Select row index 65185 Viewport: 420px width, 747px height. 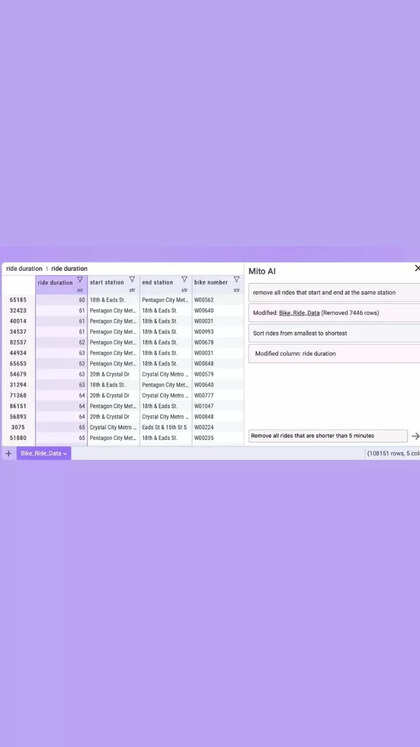[x=18, y=300]
